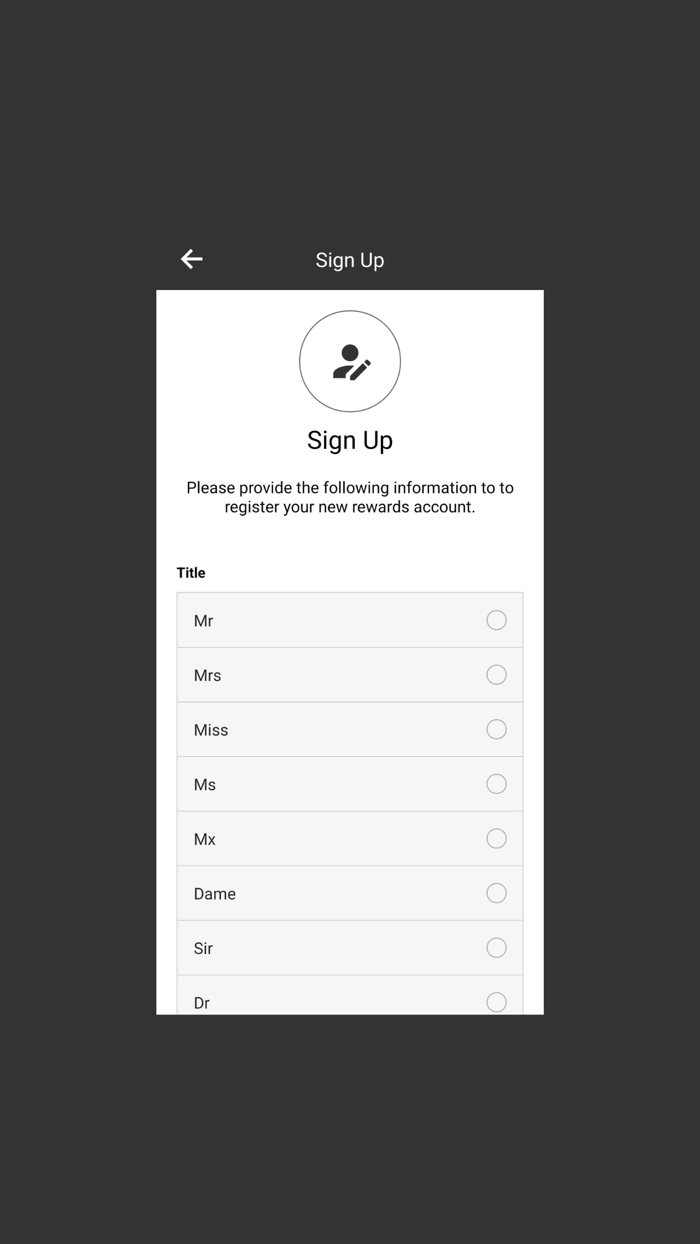Click the user edit profile icon
This screenshot has height=1244, width=700.
[350, 361]
